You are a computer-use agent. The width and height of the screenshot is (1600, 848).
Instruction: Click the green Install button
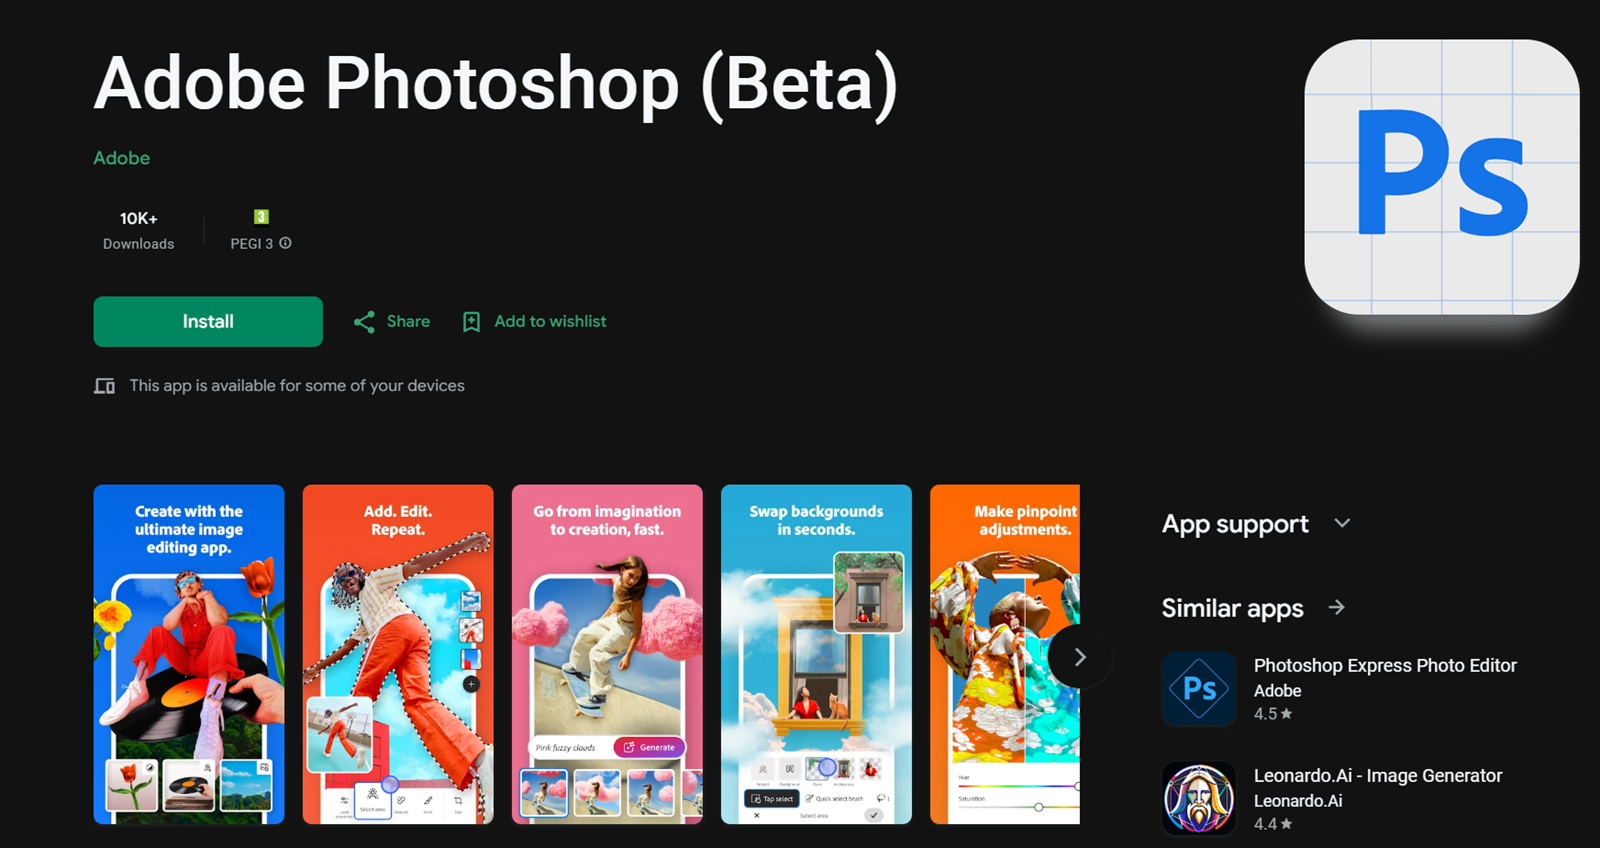[208, 321]
